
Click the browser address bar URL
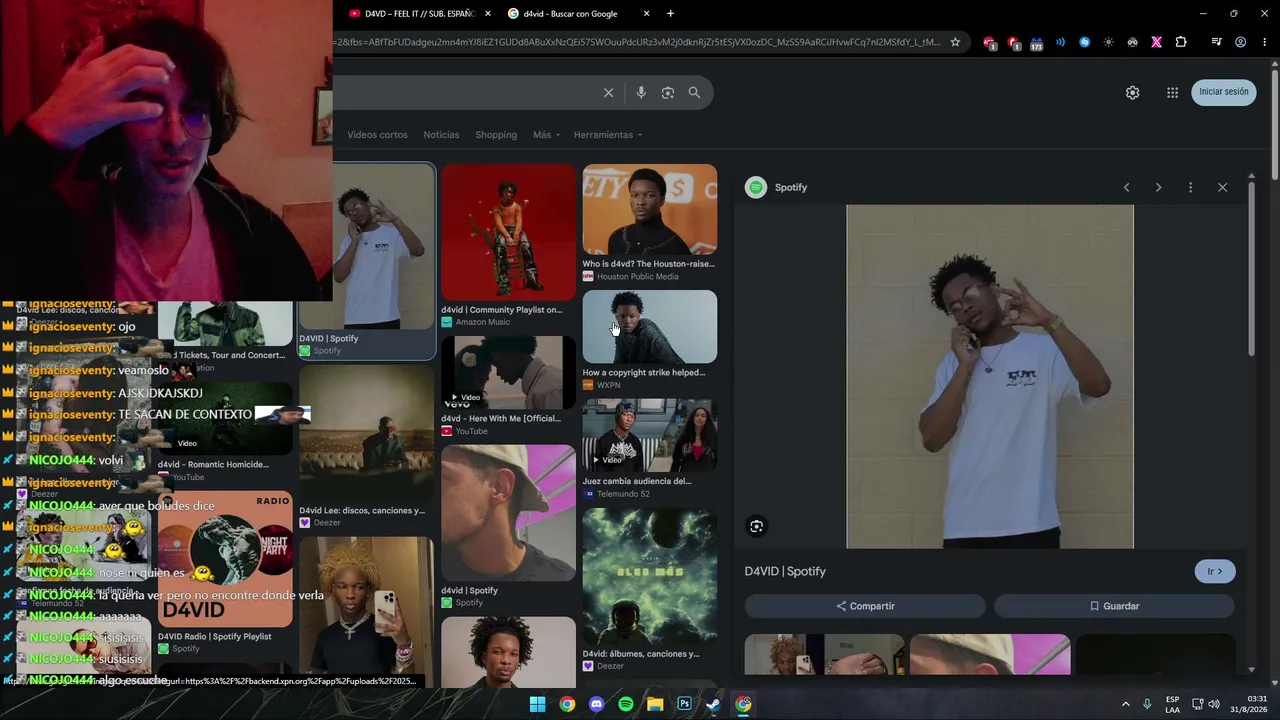click(638, 42)
